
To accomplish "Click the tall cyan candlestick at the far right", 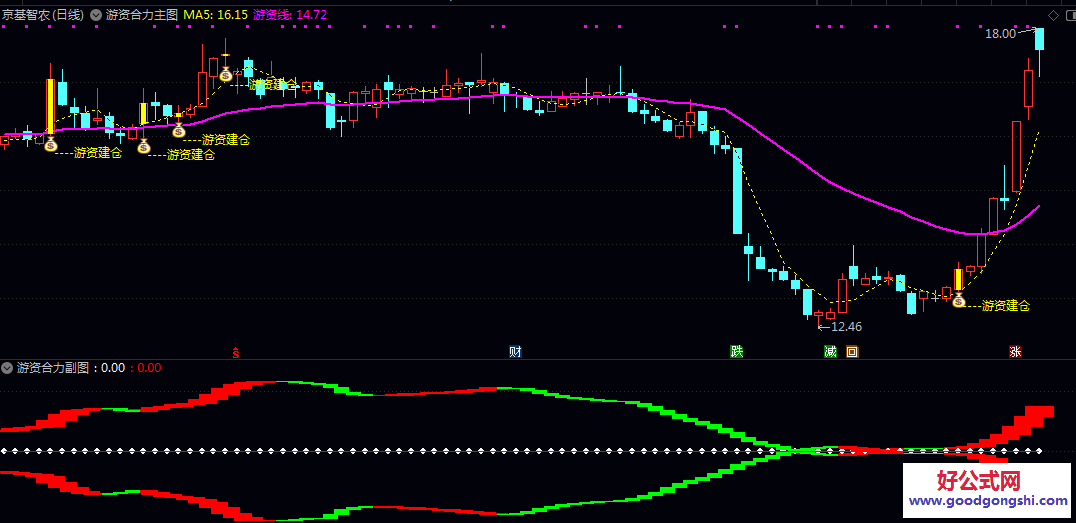I will [1040, 40].
